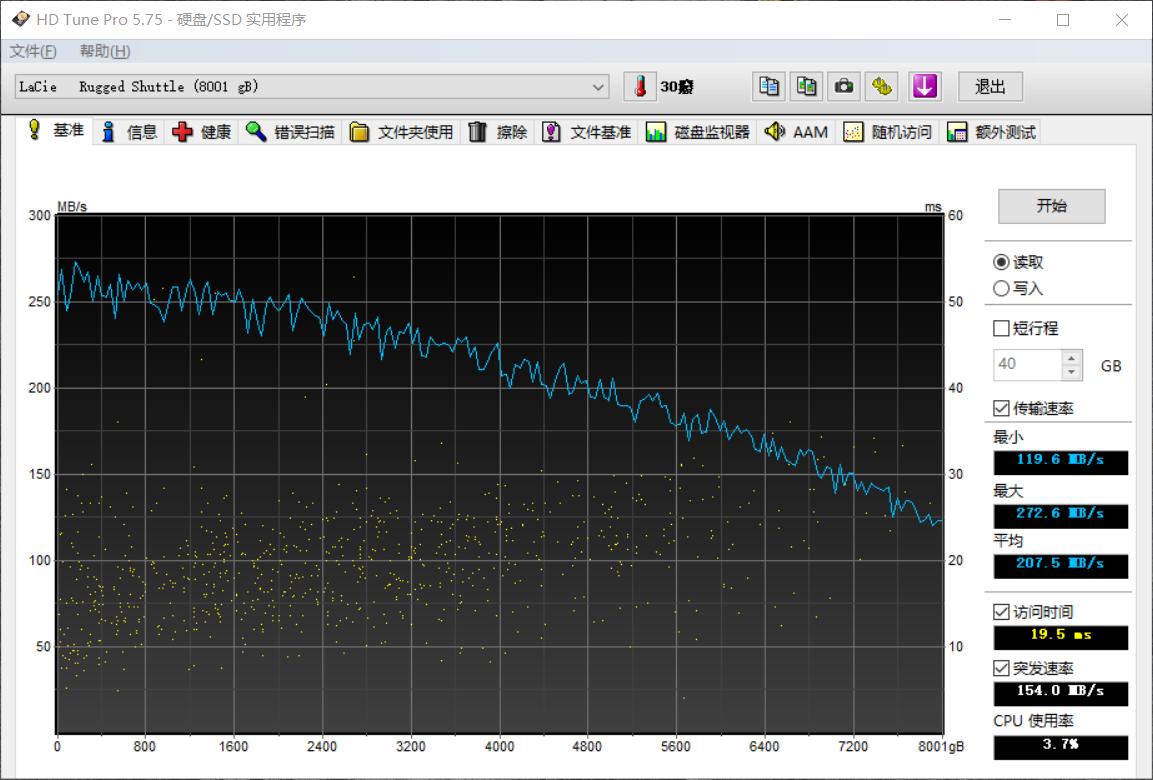Enable the 短行程 short stroke checkbox
The width and height of the screenshot is (1153, 780).
[1001, 328]
